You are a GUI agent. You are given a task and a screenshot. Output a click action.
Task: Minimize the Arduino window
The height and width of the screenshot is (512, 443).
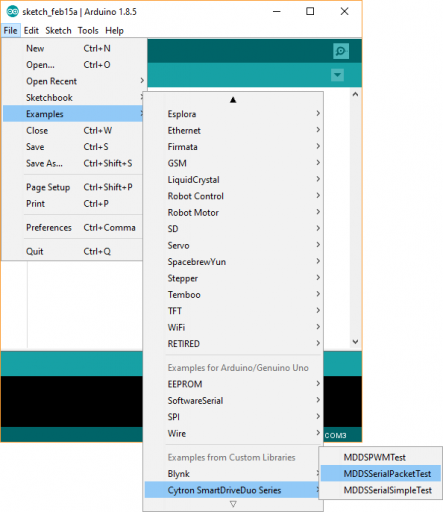point(276,11)
